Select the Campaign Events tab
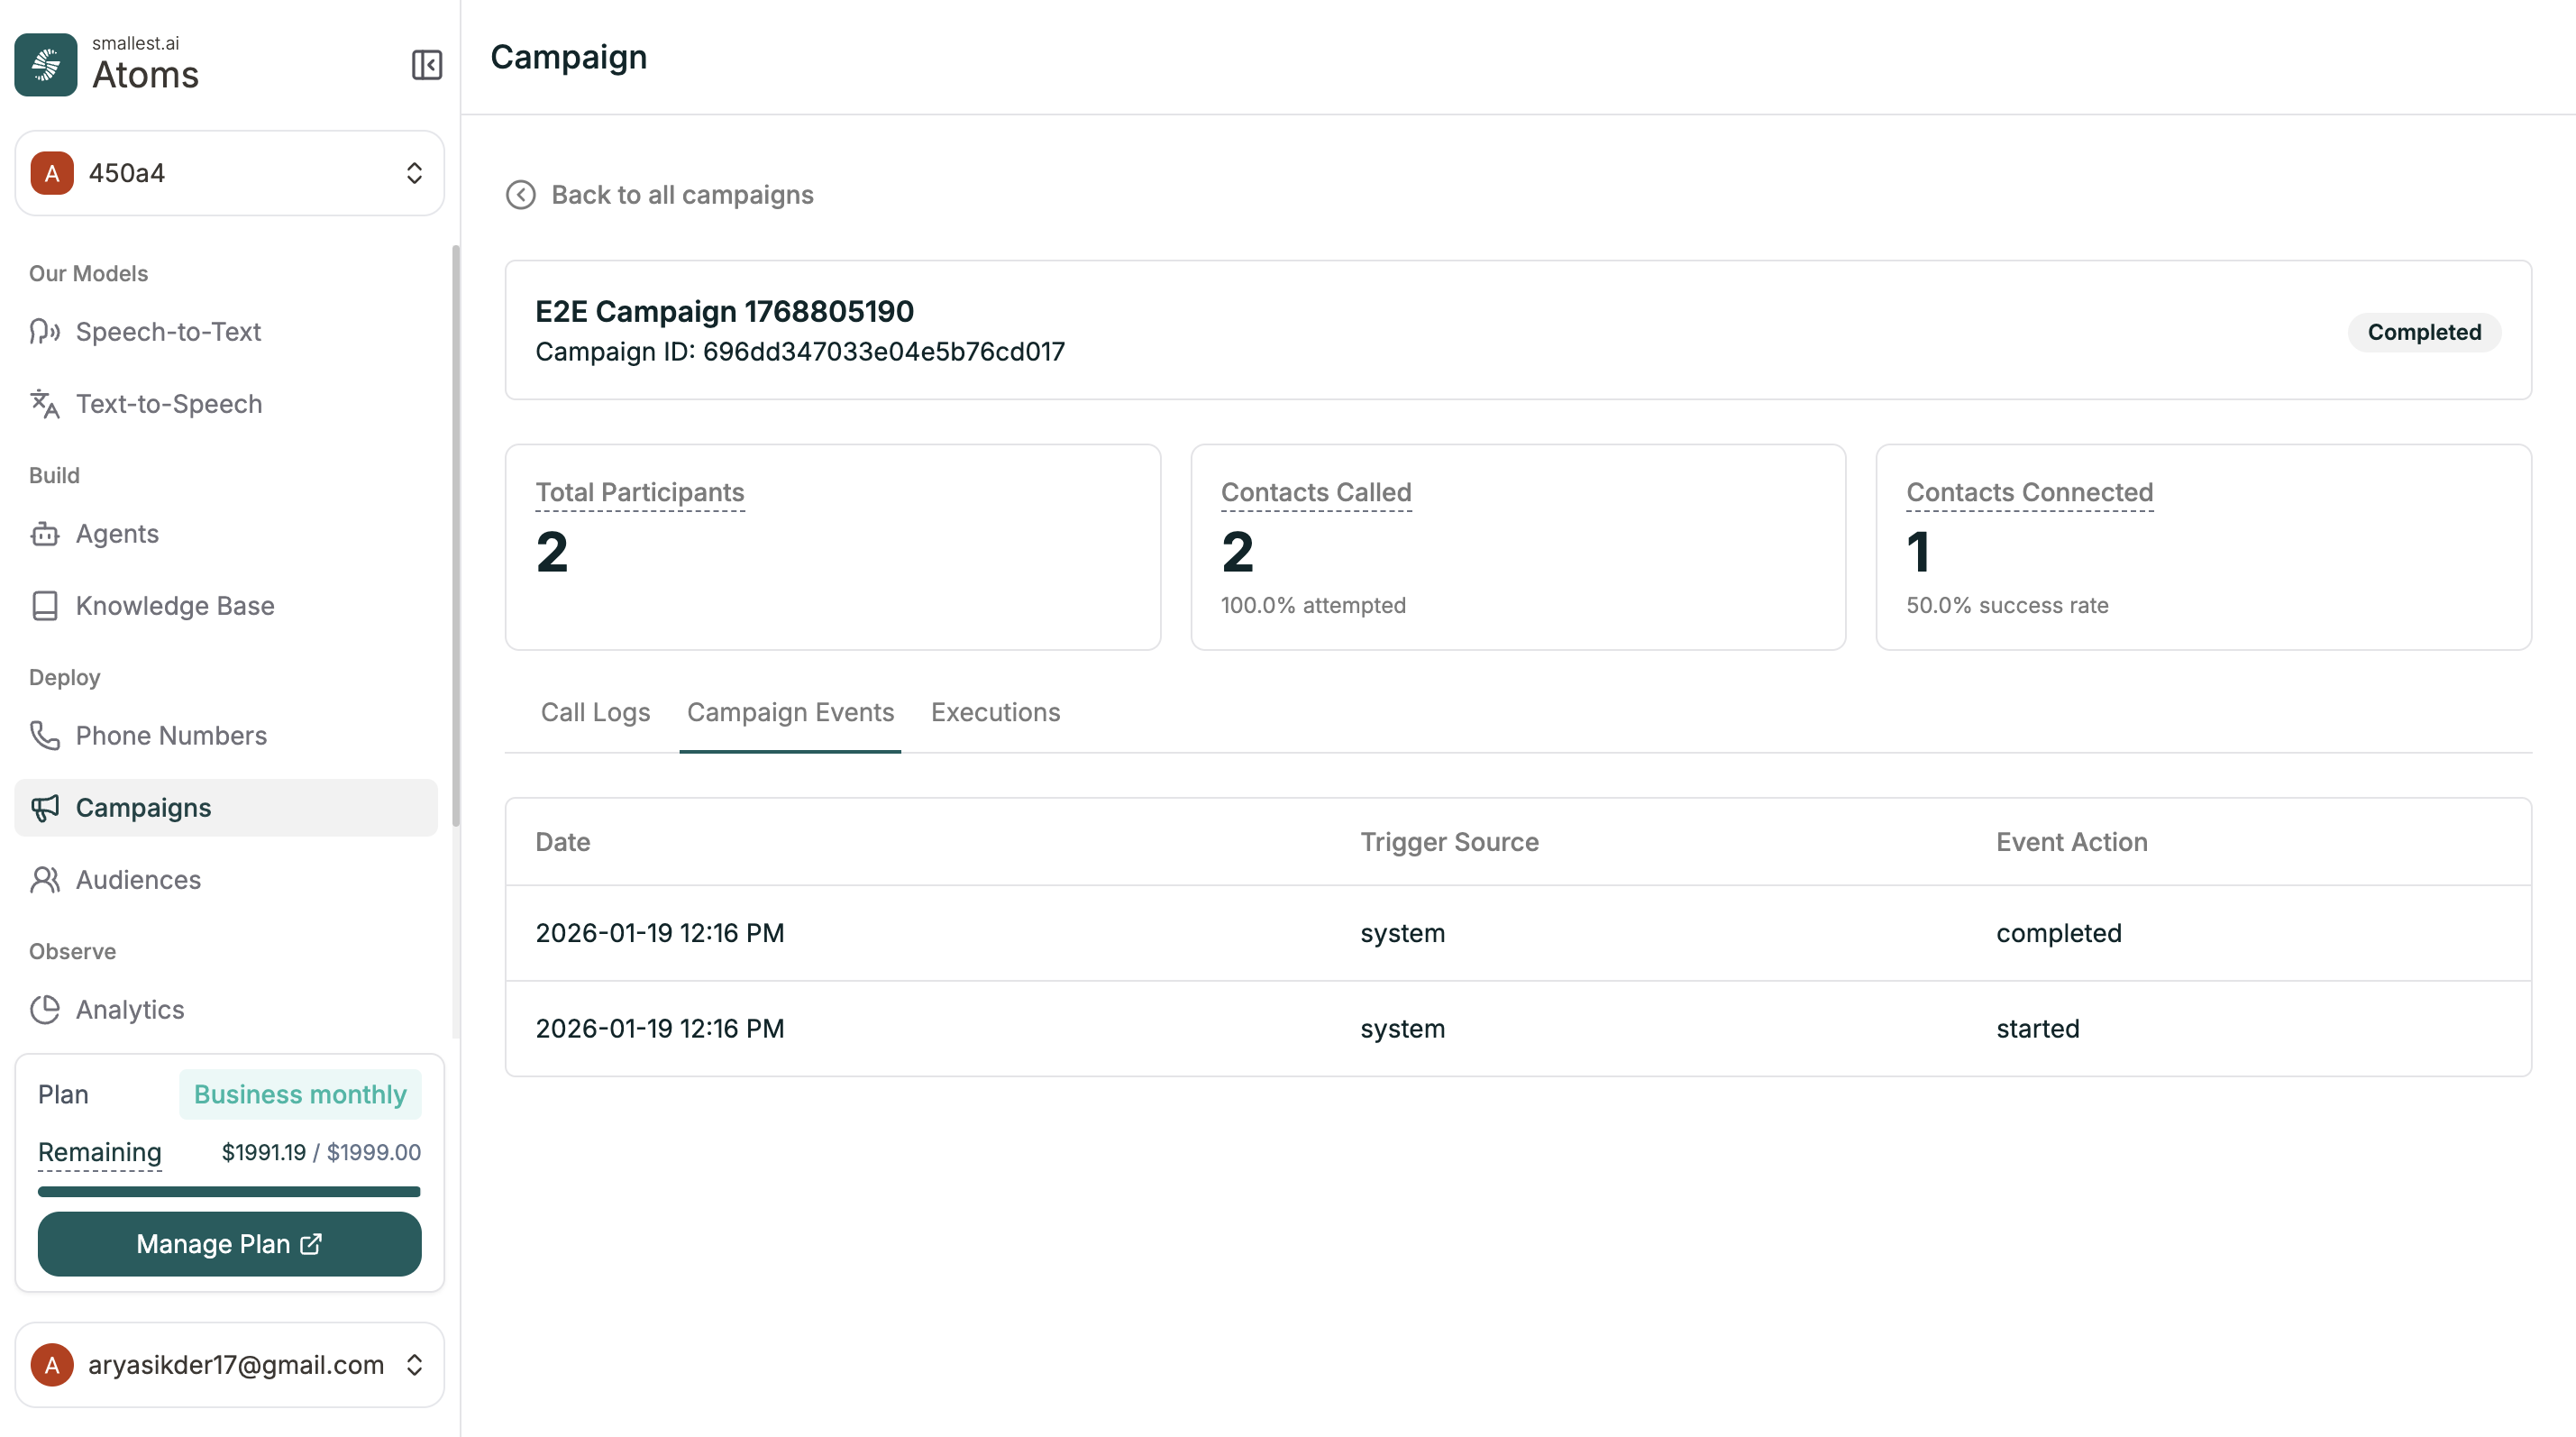The height and width of the screenshot is (1437, 2576). (x=790, y=712)
